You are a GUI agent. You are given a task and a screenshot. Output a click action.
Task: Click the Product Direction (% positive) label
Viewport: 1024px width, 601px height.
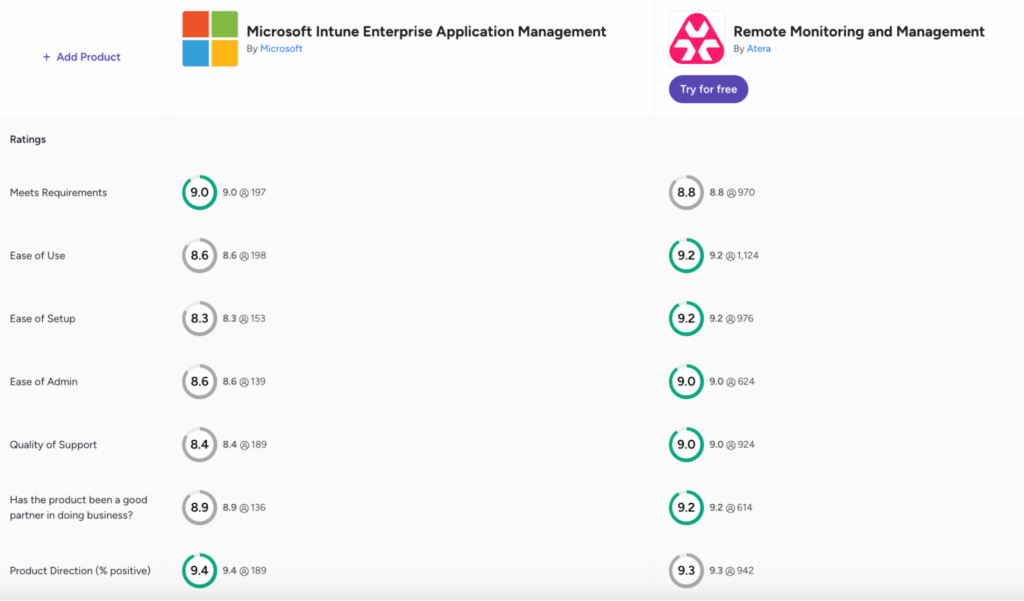tap(80, 571)
